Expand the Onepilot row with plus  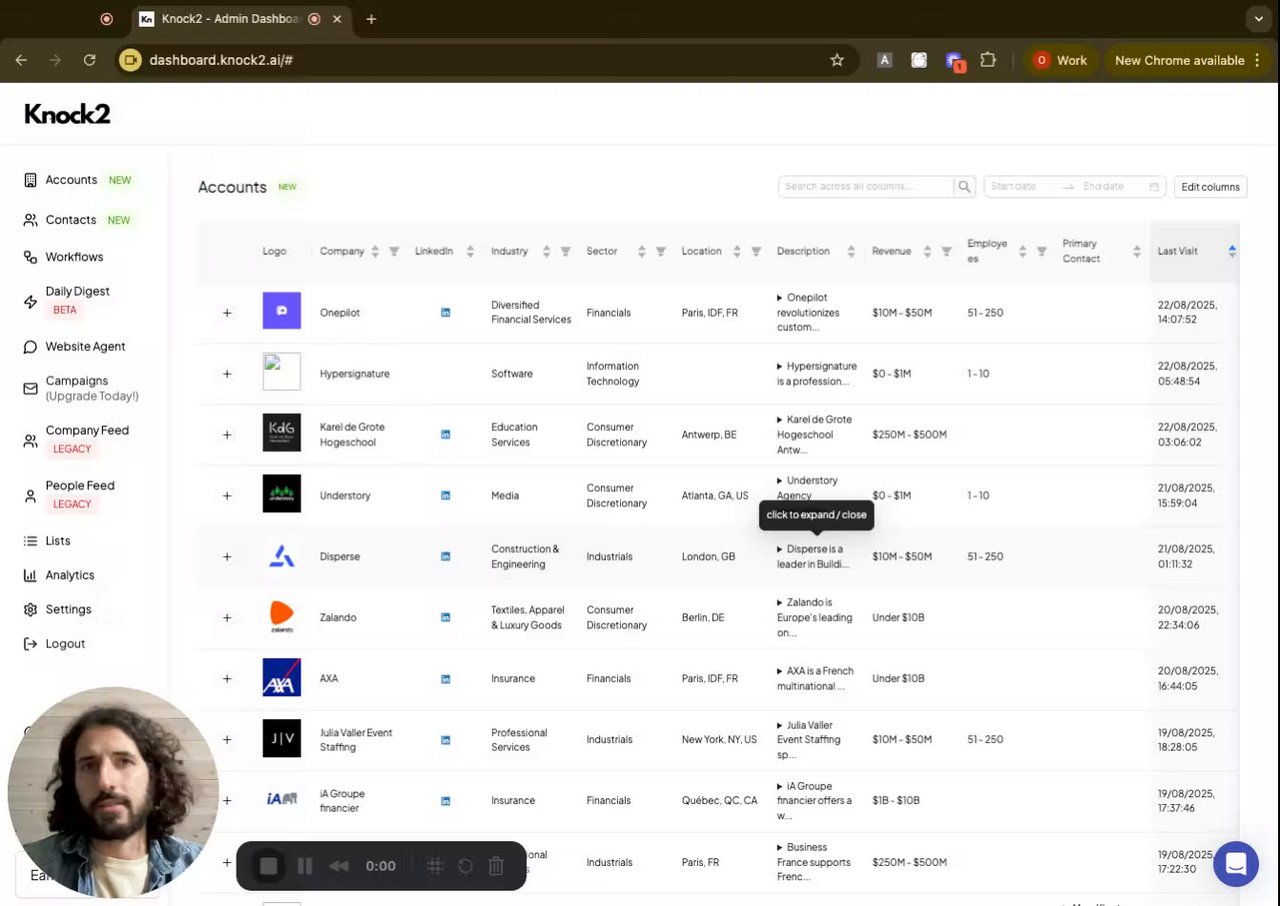tap(227, 313)
